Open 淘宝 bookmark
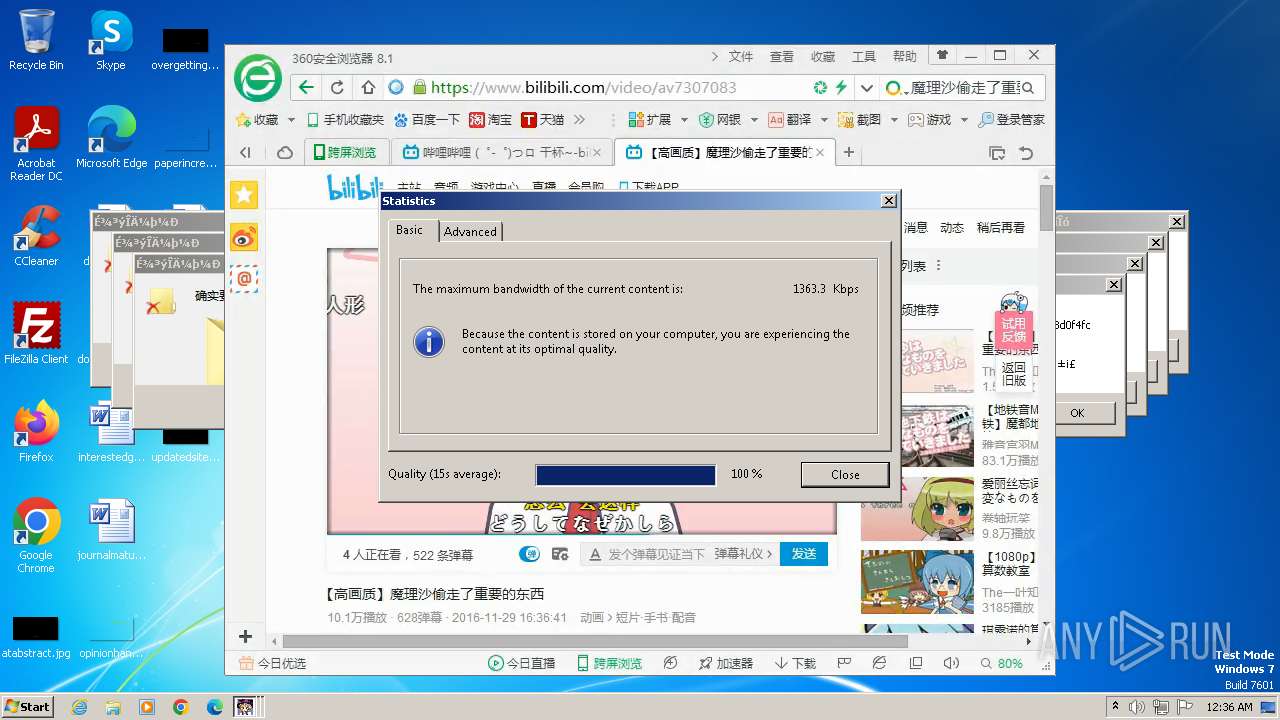Viewport: 1280px width, 720px height. (490, 119)
